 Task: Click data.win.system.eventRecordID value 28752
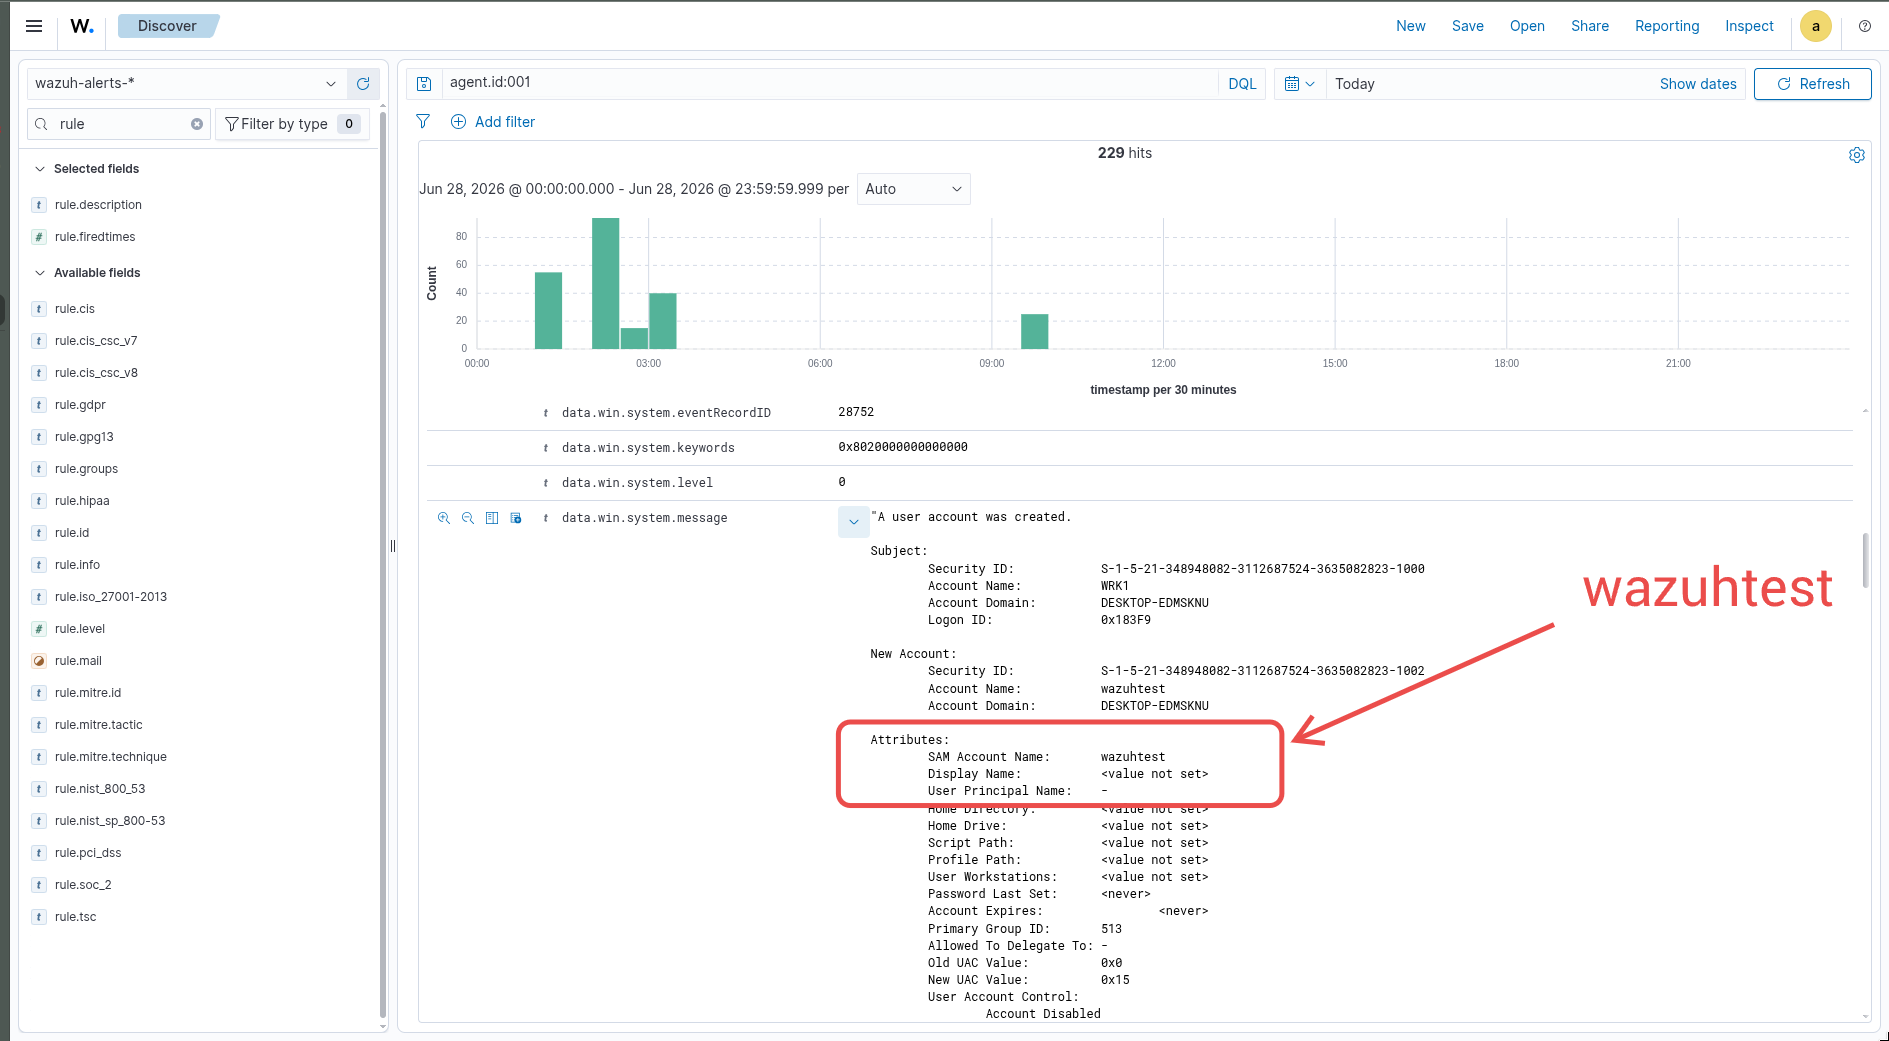856,412
